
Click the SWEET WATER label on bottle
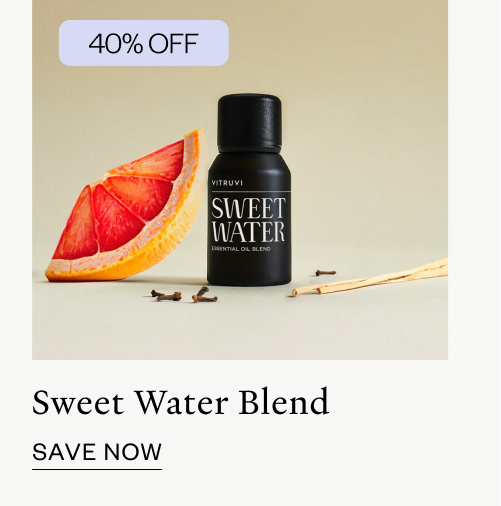(x=249, y=220)
